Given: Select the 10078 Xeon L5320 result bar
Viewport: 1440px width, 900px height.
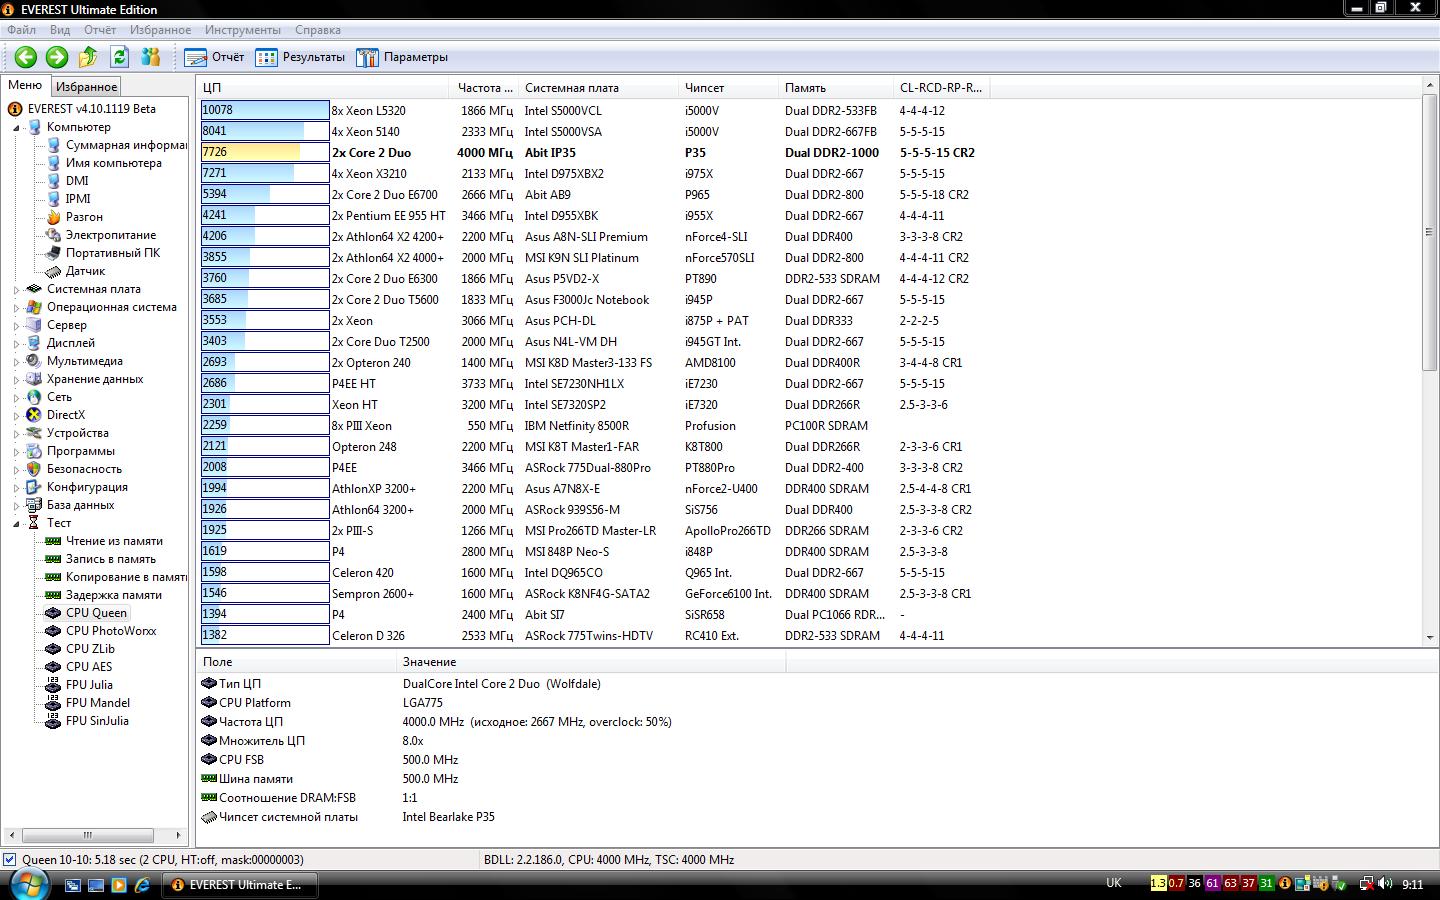Looking at the screenshot, I should (265, 111).
